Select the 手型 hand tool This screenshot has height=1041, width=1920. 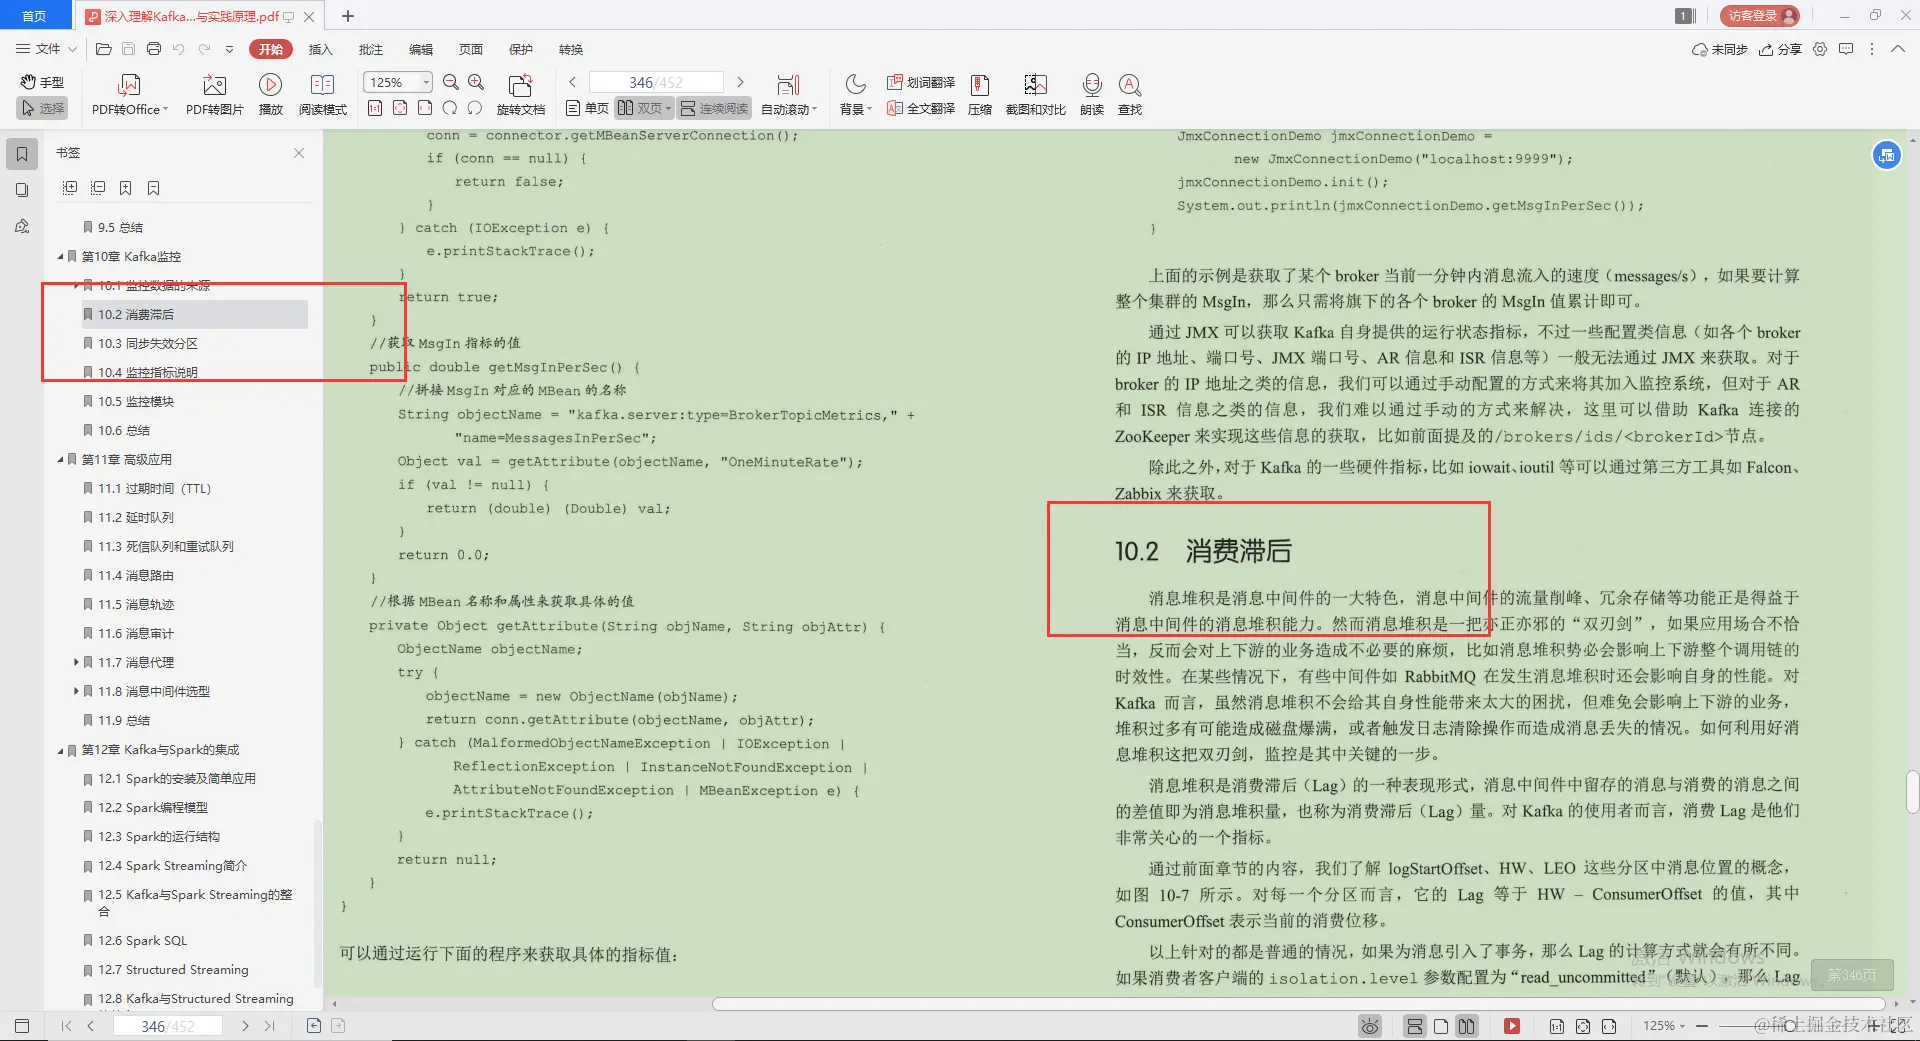42,83
